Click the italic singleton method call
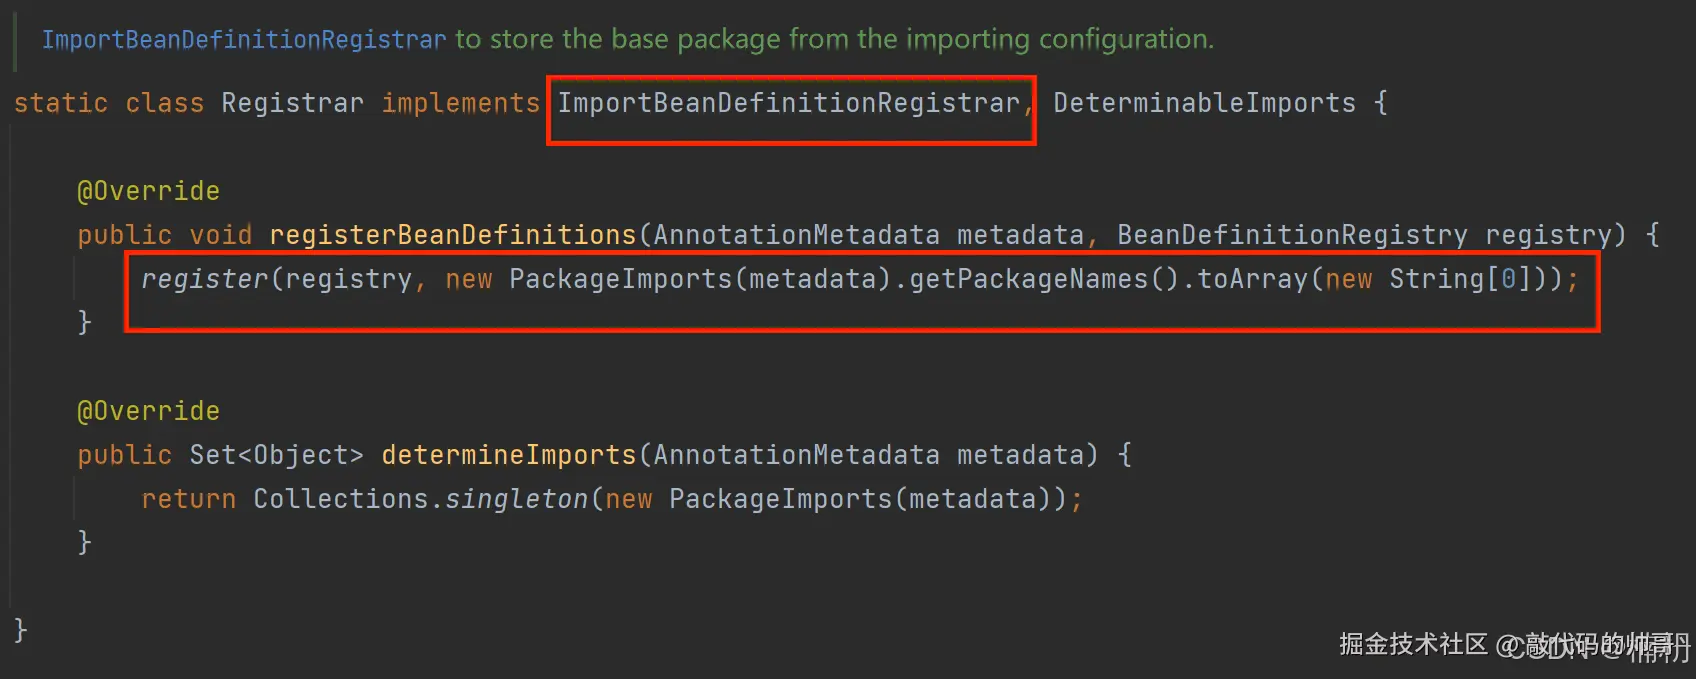This screenshot has height=679, width=1696. click(516, 499)
